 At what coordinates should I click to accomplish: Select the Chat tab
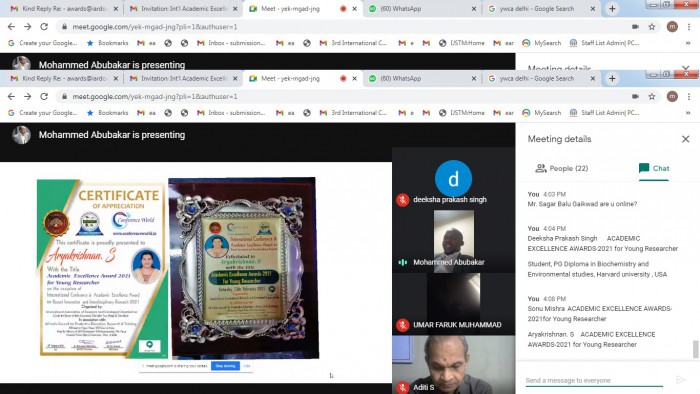pyautogui.click(x=654, y=168)
